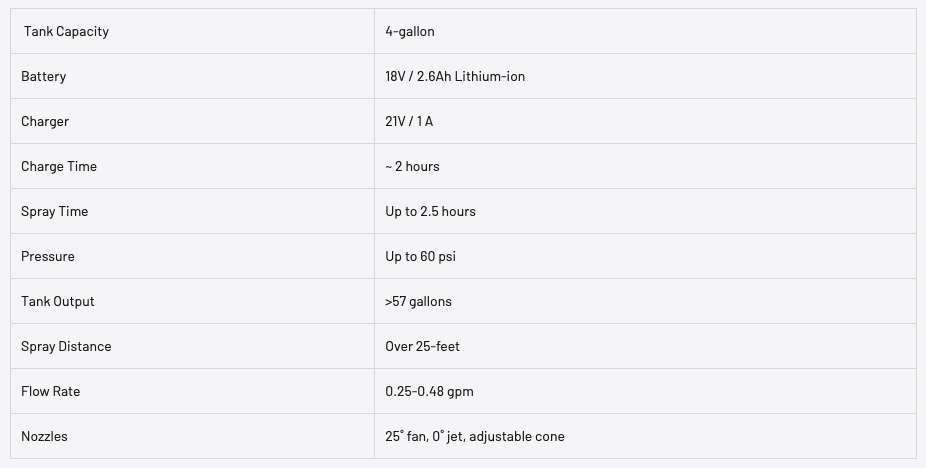The image size is (926, 468).
Task: Select the nozzle types value text
Action: [x=474, y=436]
